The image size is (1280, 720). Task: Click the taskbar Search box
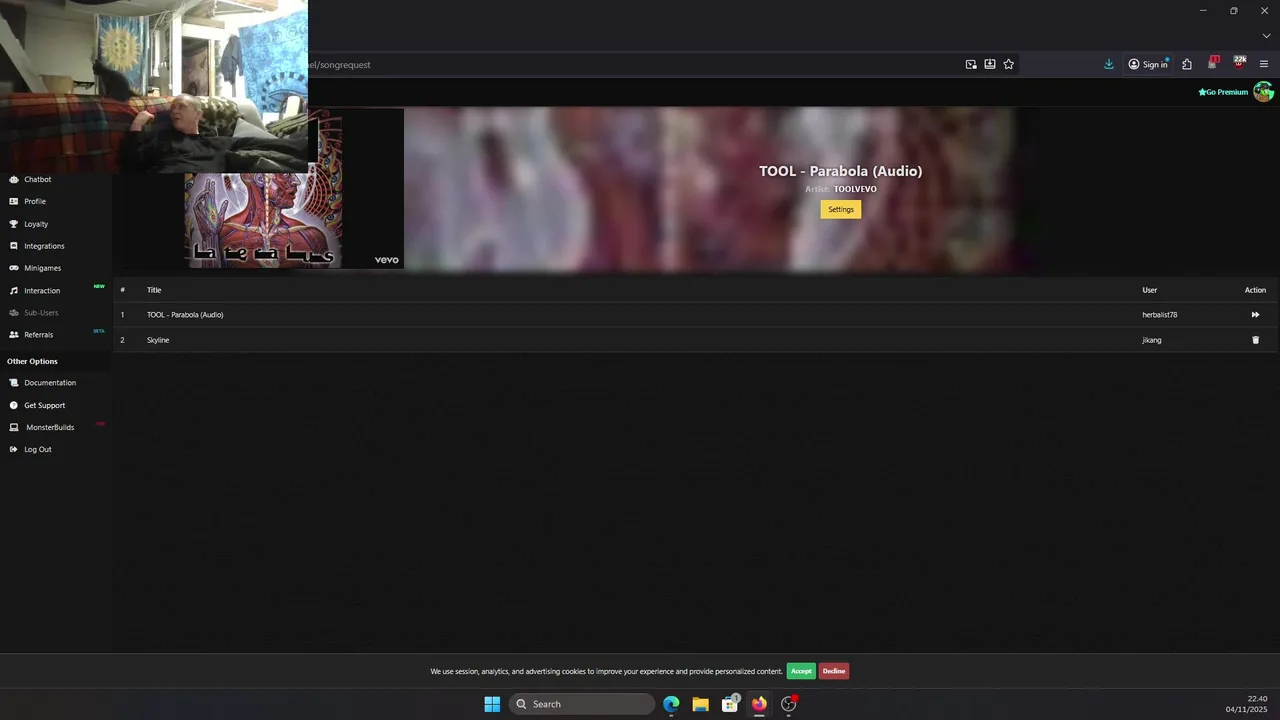[x=582, y=704]
